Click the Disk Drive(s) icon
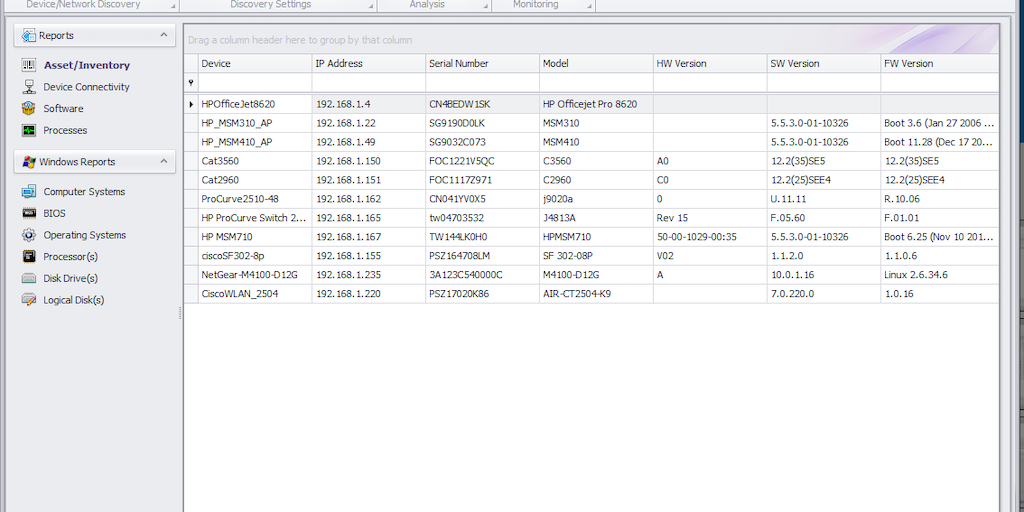The image size is (1024, 512). point(29,278)
